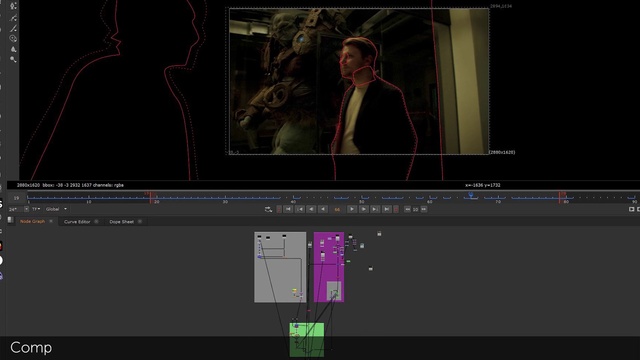The image size is (640, 360).
Task: Select the Bezier pen tool in viewer toolbar
Action: coord(13,6)
